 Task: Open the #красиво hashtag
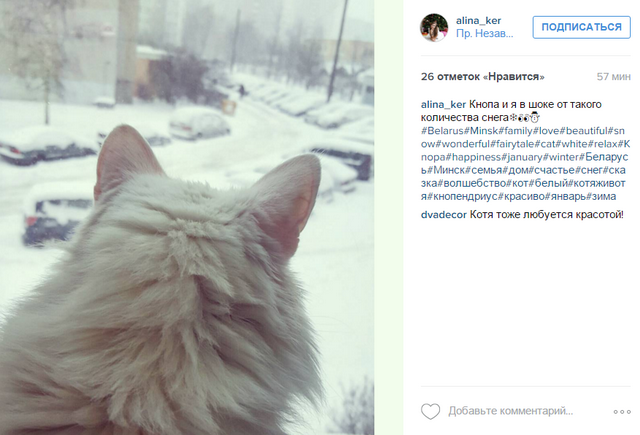521,196
